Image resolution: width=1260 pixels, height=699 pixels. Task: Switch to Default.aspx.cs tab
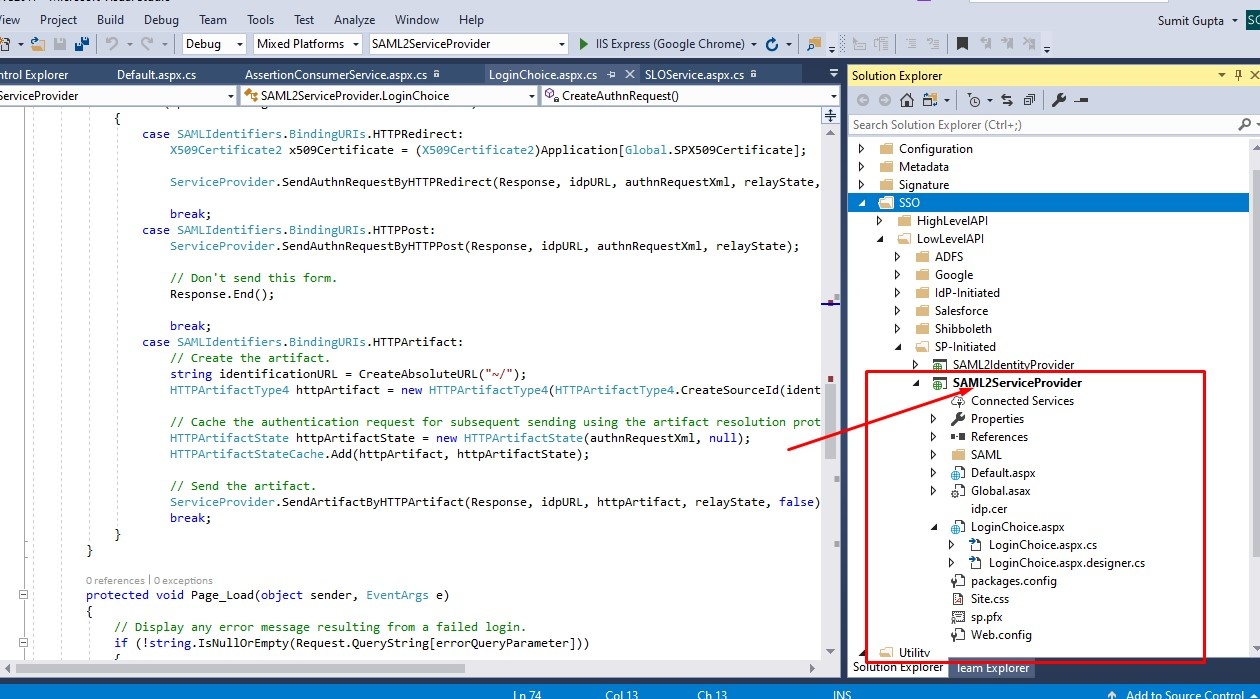pyautogui.click(x=156, y=75)
